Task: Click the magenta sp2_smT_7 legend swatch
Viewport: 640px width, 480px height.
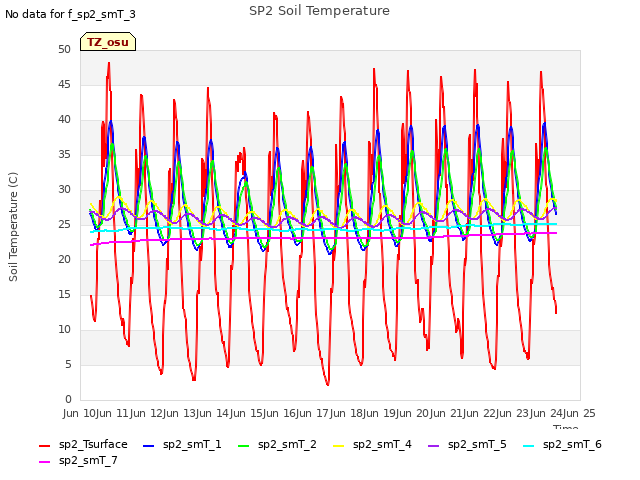Action: point(44,462)
